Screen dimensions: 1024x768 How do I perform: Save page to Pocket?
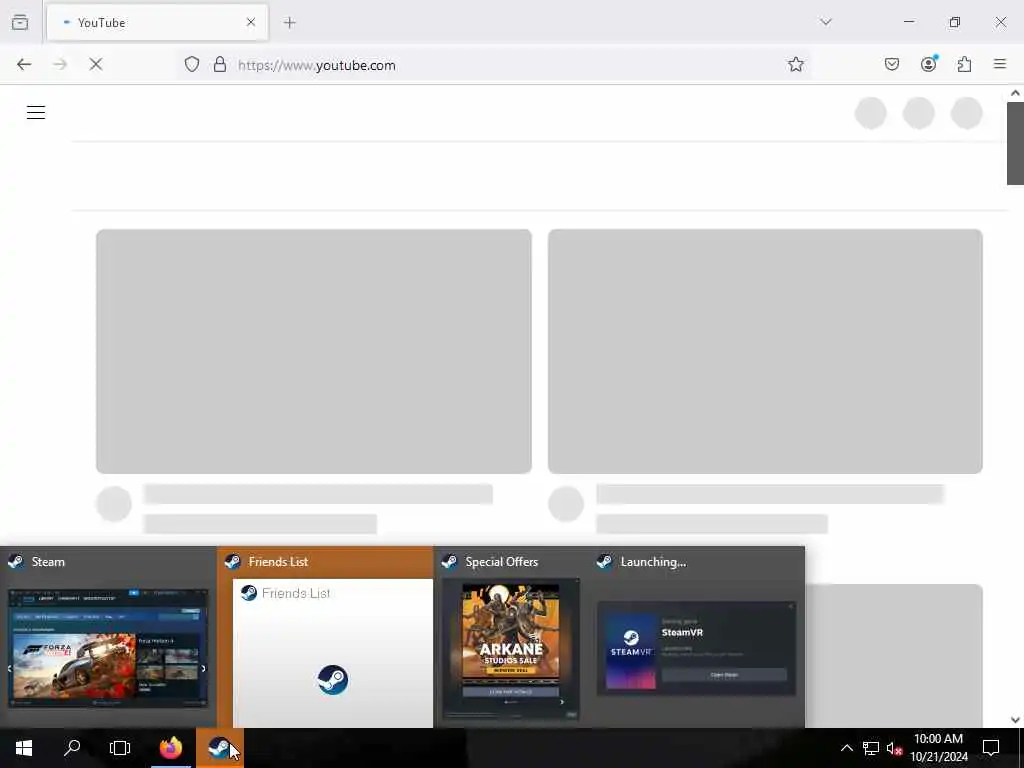click(892, 65)
